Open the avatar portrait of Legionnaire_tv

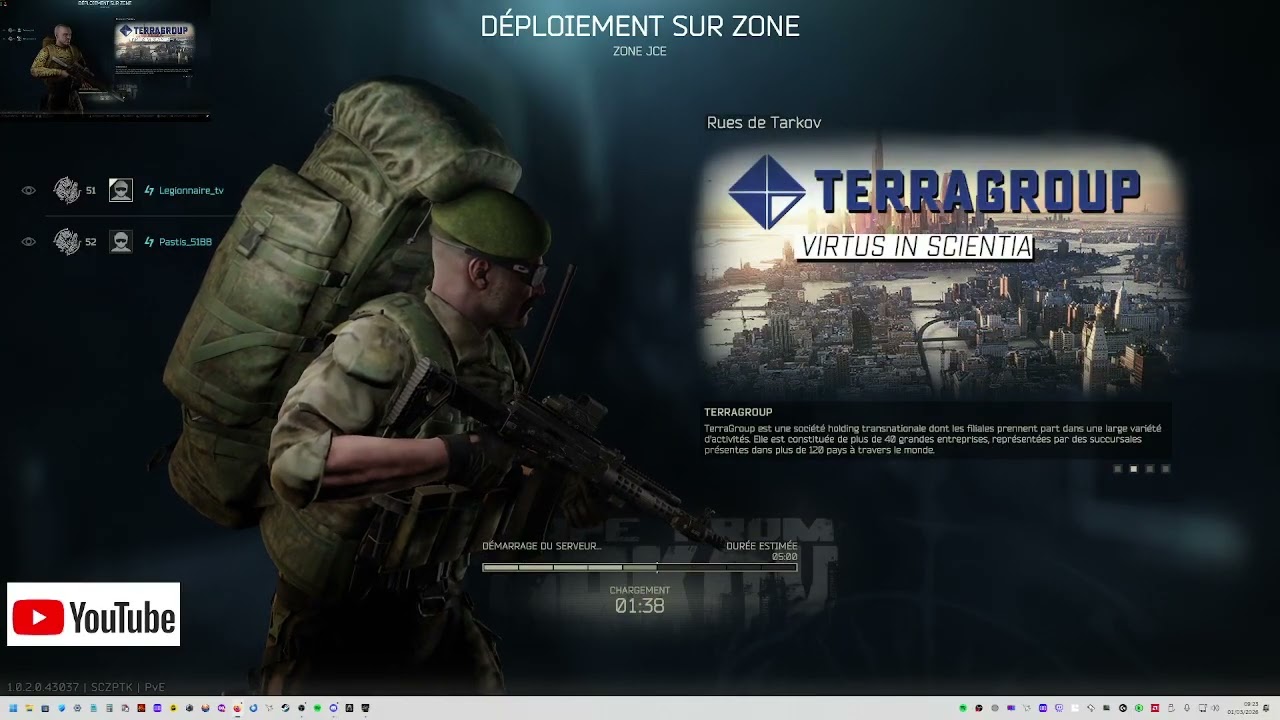pos(121,190)
